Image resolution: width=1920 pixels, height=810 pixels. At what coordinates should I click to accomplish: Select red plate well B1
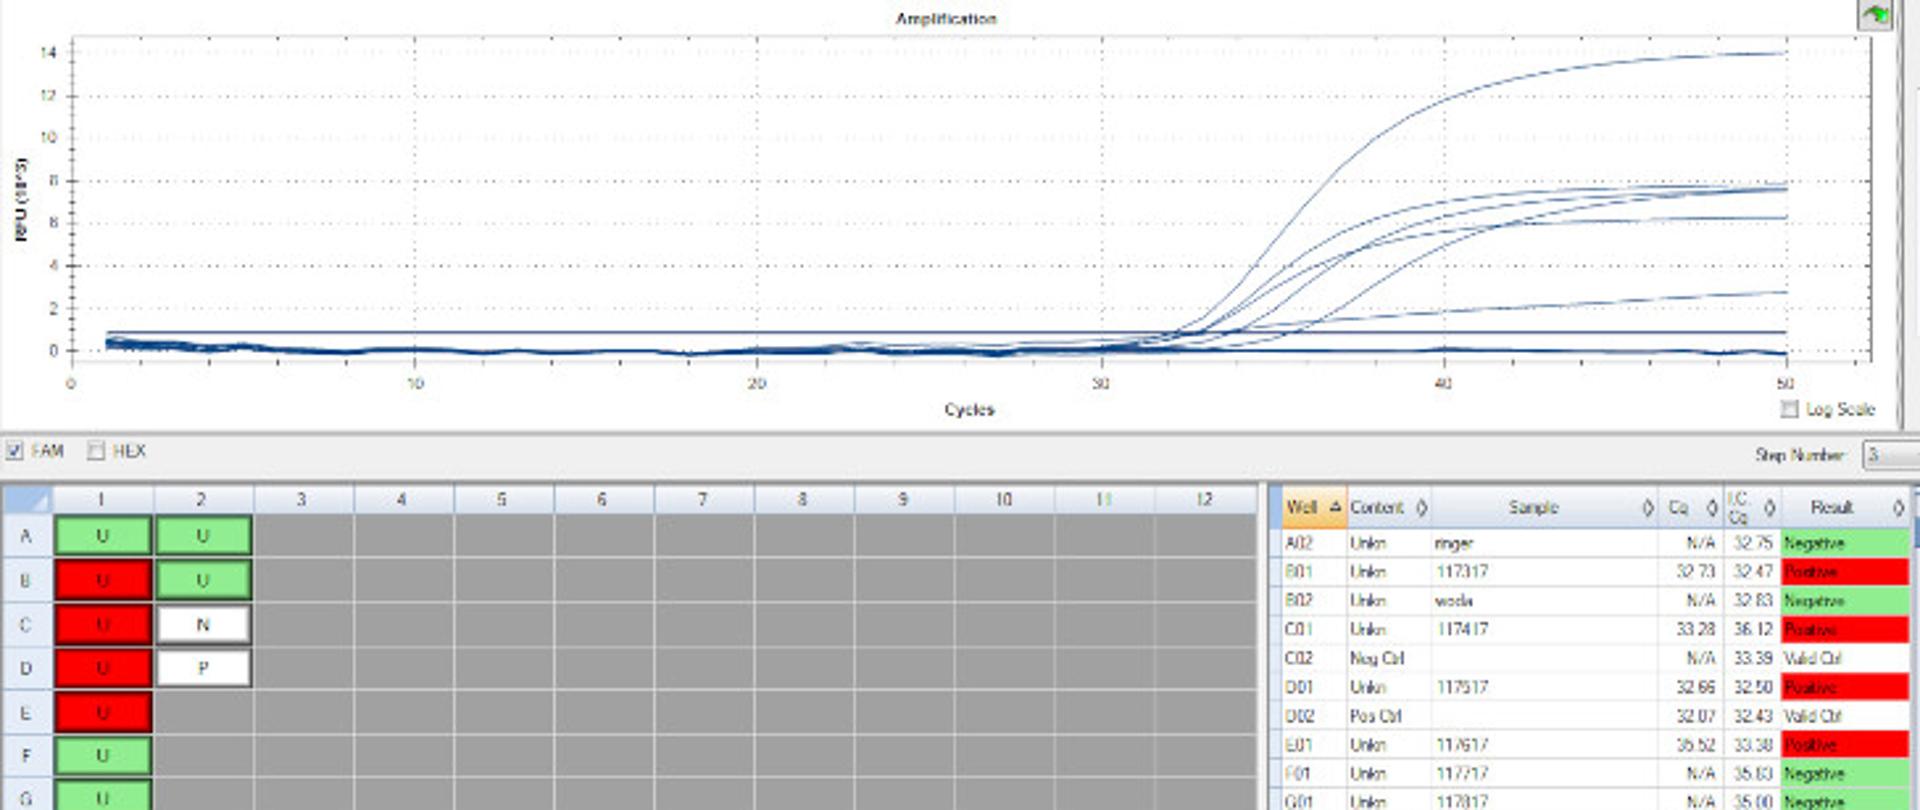[x=103, y=580]
